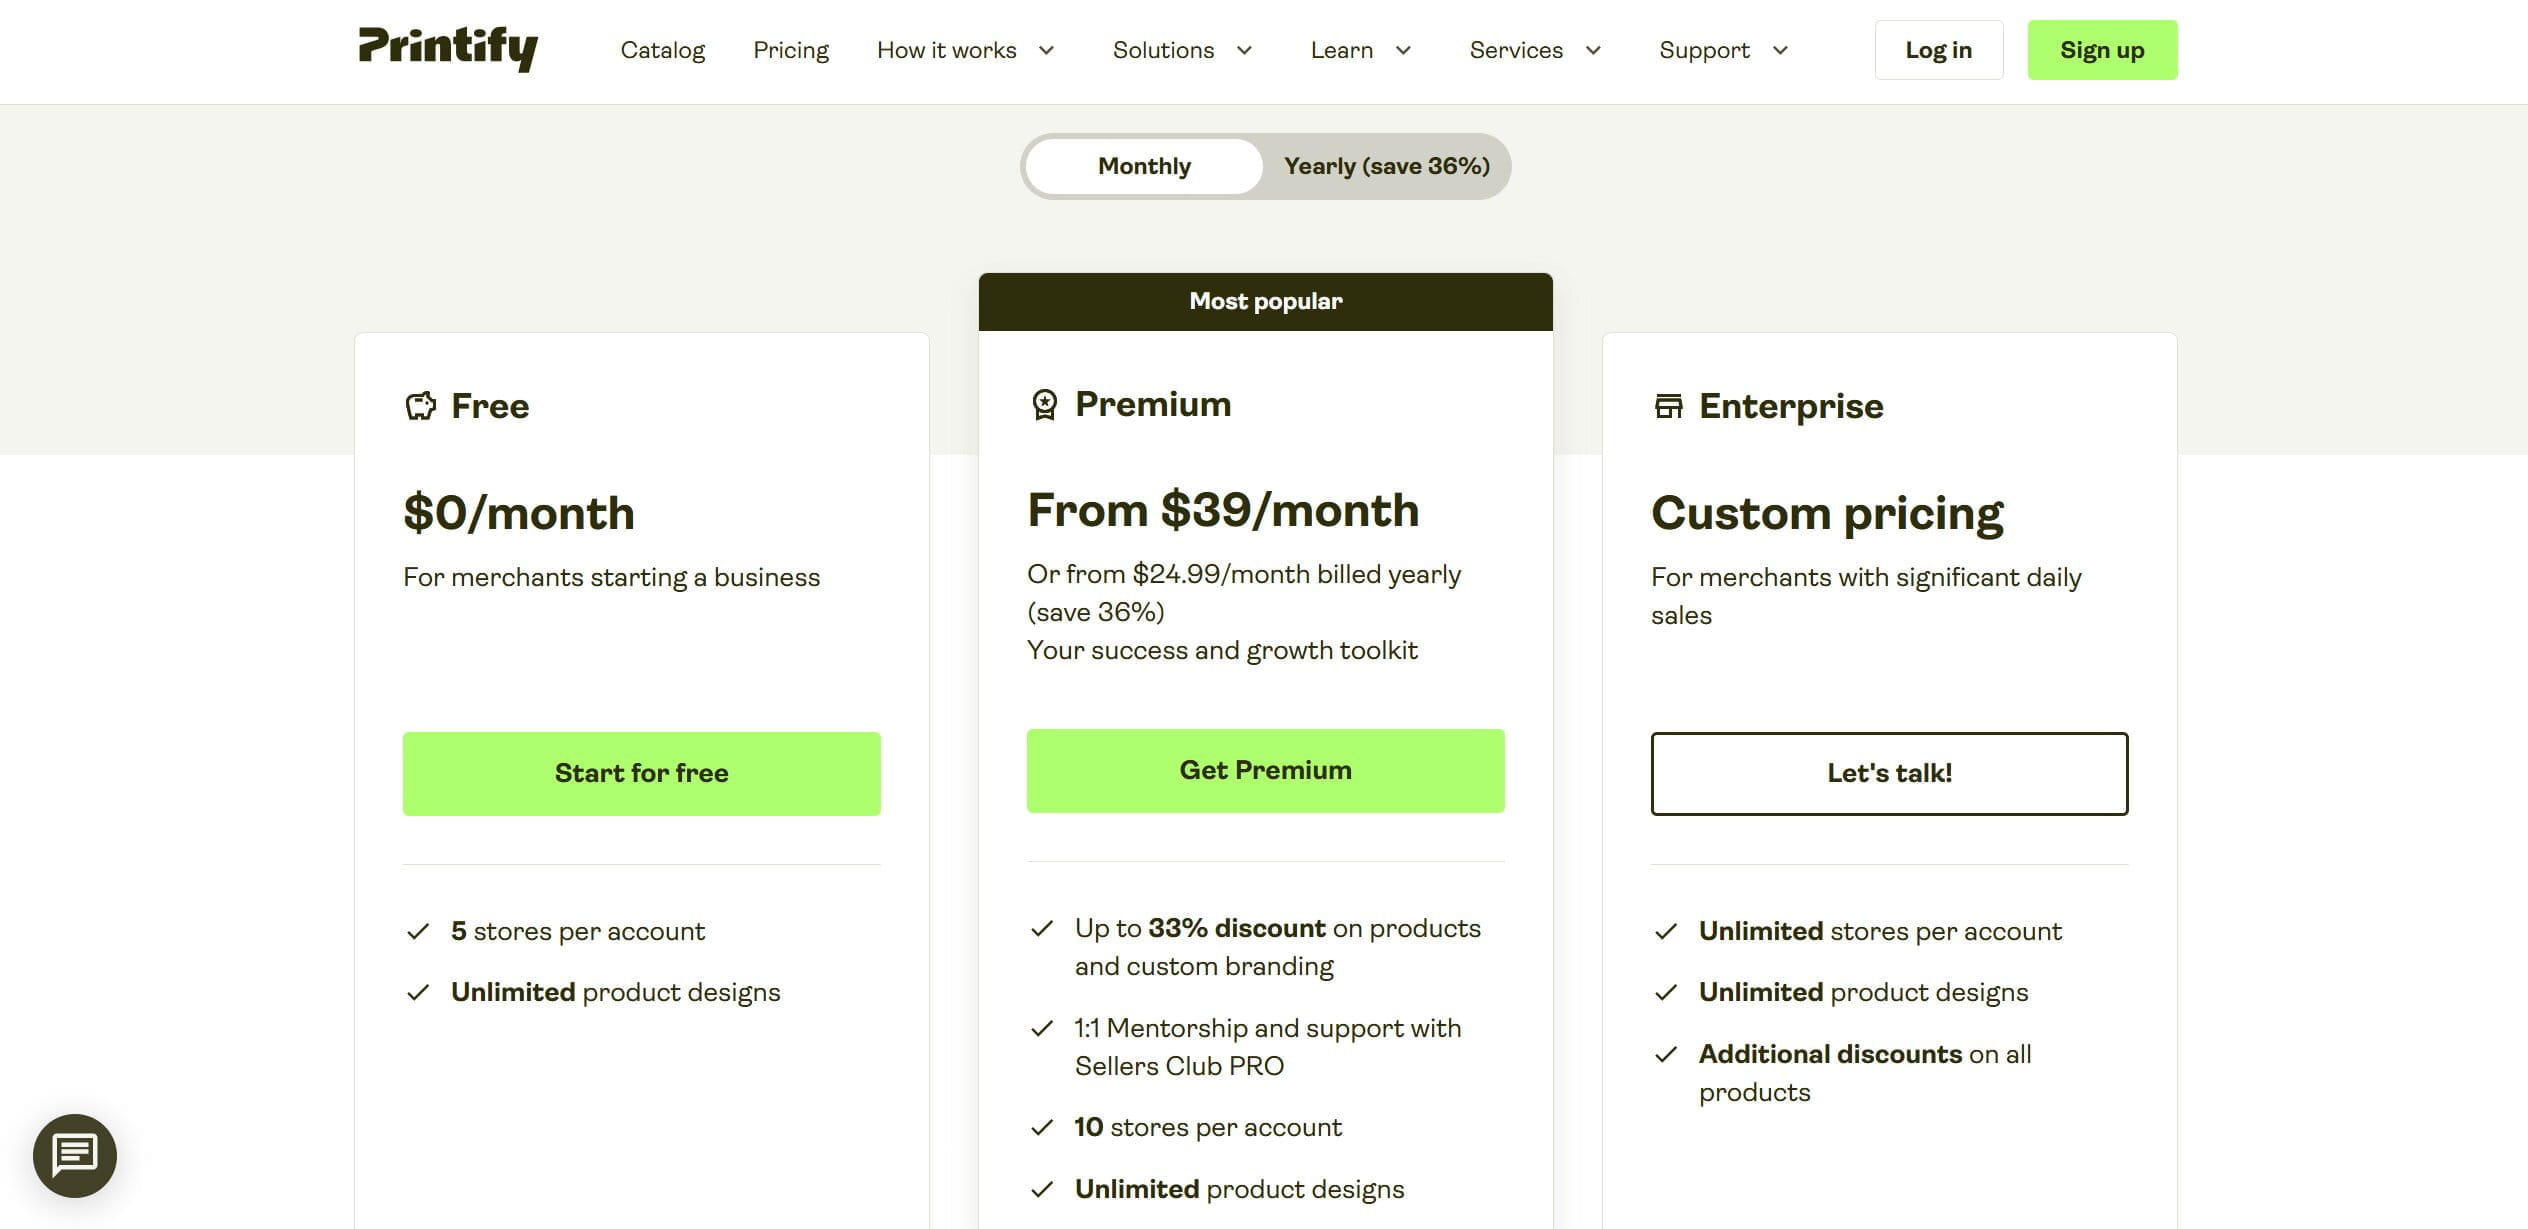Click 'Up to 33% discount on products' text

[1277, 929]
